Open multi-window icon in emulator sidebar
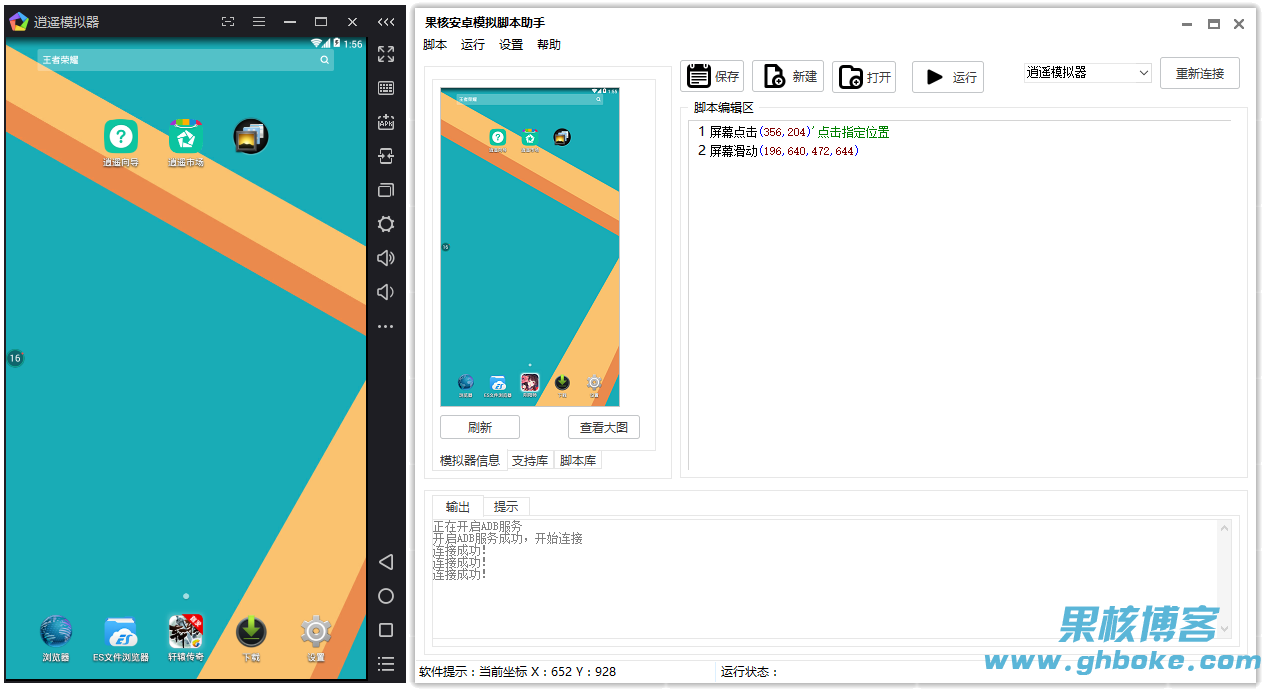This screenshot has width=1274, height=696. click(x=386, y=190)
